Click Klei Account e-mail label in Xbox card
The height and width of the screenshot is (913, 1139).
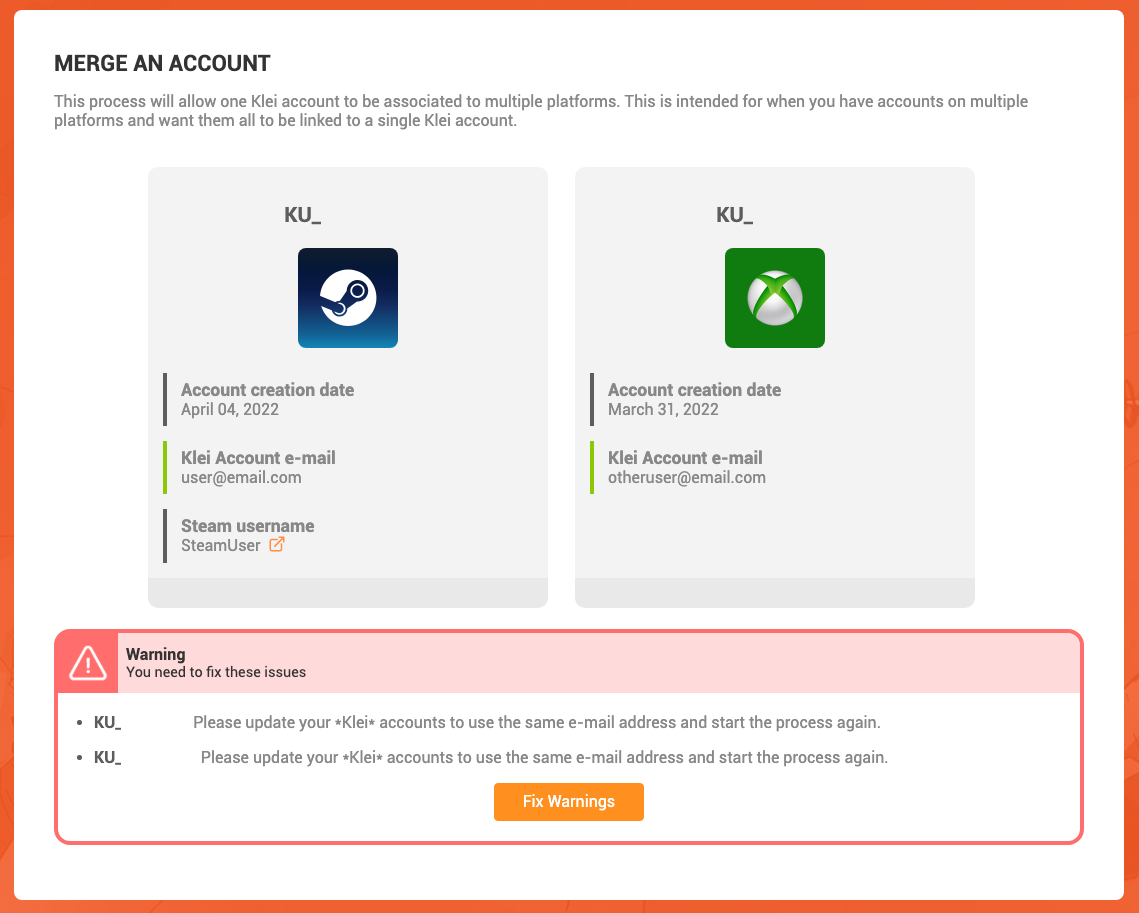coord(685,458)
